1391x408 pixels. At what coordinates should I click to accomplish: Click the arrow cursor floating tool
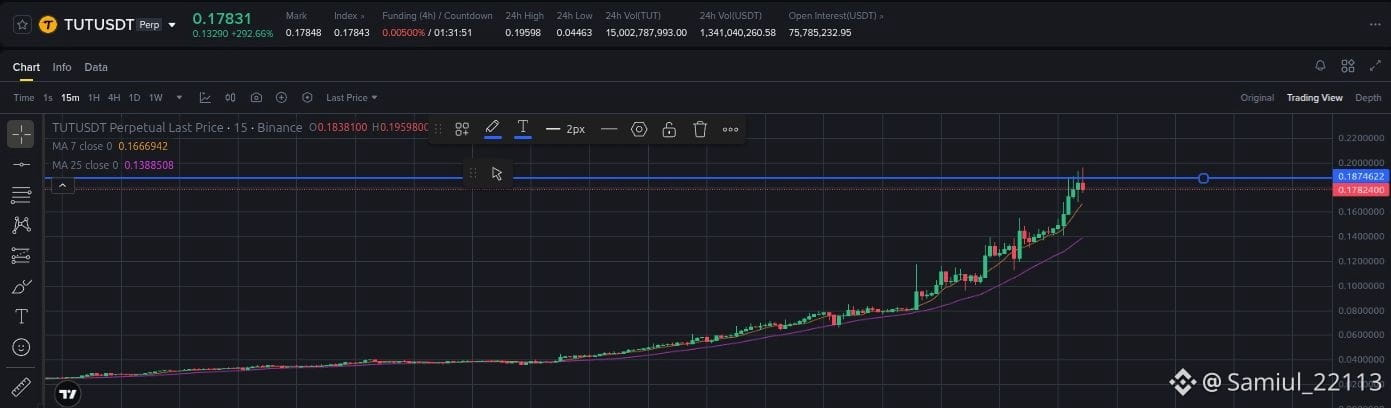click(x=497, y=173)
